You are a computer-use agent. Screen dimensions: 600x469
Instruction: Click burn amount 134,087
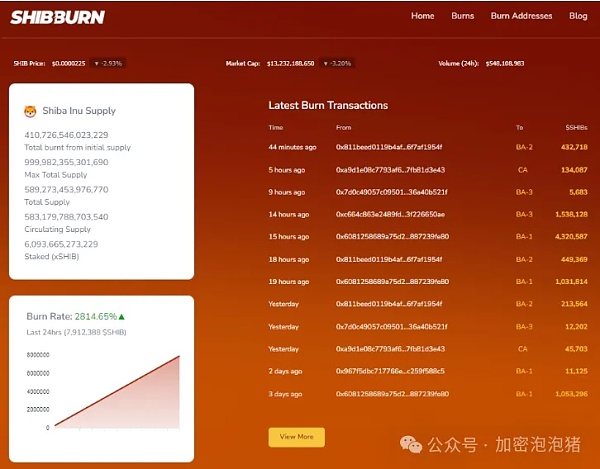click(574, 170)
